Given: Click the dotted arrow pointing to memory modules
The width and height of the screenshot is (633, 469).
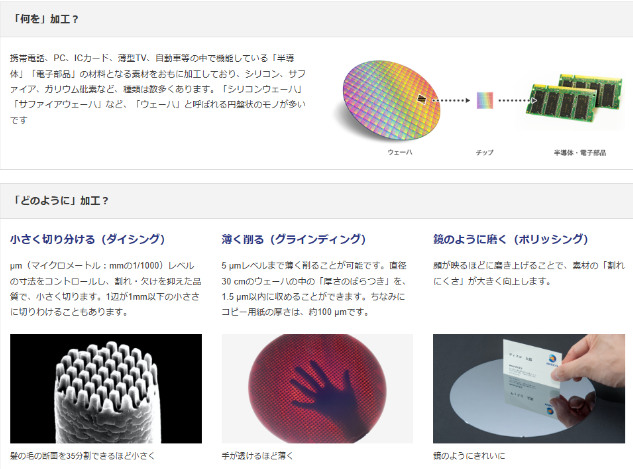Looking at the screenshot, I should tap(525, 100).
